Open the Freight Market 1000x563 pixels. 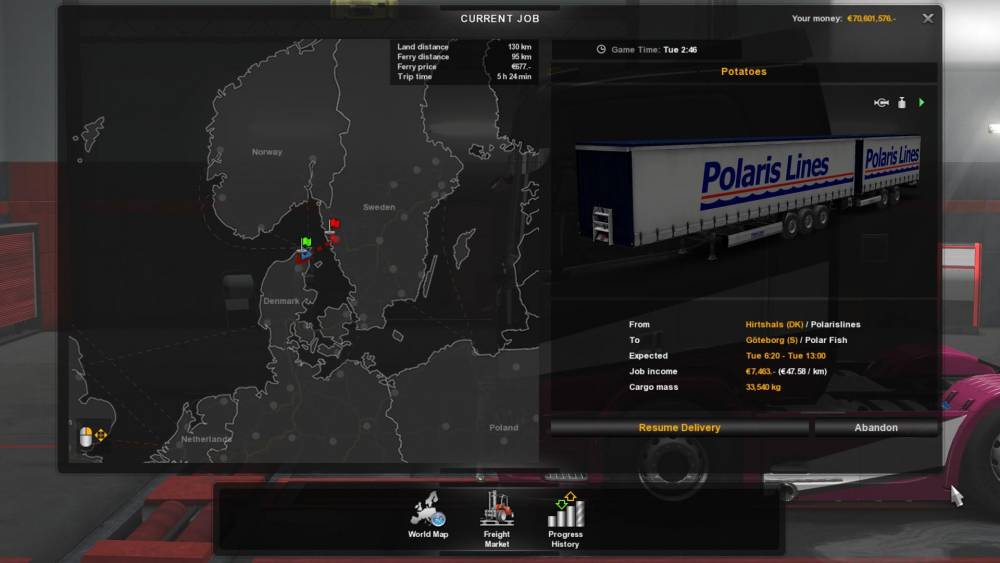coord(497,515)
